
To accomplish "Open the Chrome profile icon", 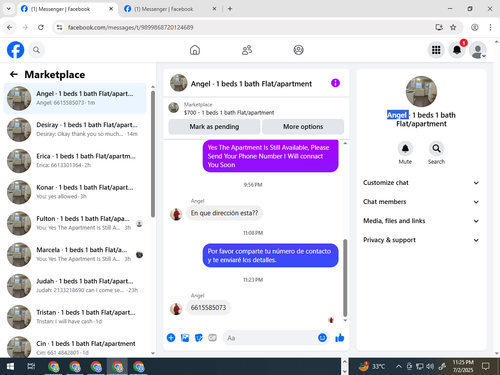I will 475,27.
